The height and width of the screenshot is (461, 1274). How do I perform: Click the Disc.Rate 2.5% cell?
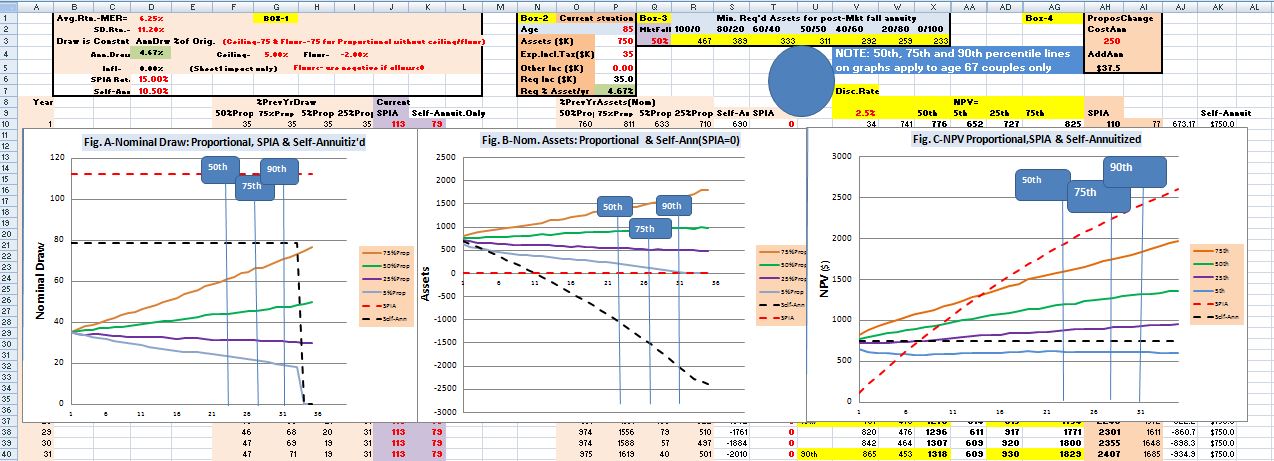coord(865,113)
